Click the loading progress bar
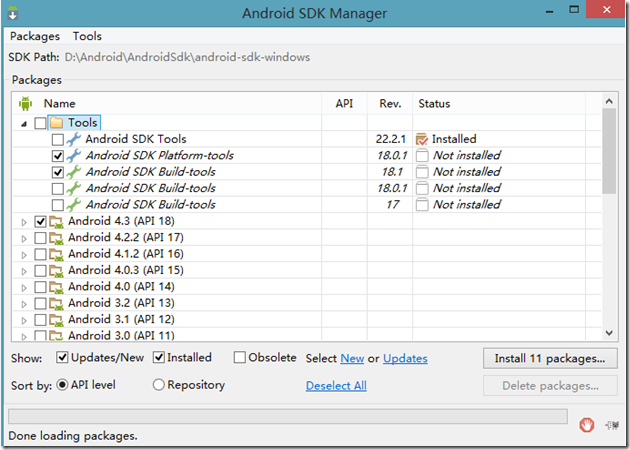This screenshot has width=630, height=450. (x=288, y=417)
